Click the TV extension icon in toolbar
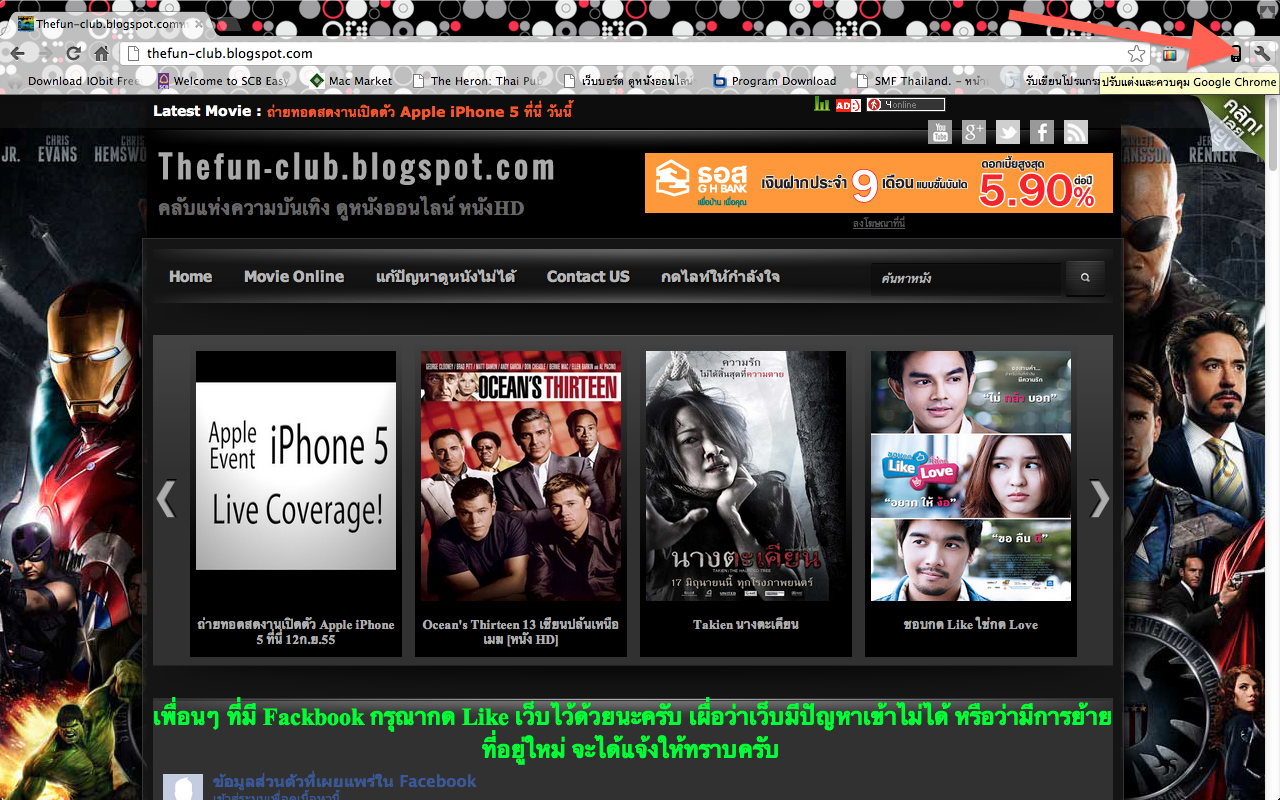The width and height of the screenshot is (1280, 800). click(1169, 54)
